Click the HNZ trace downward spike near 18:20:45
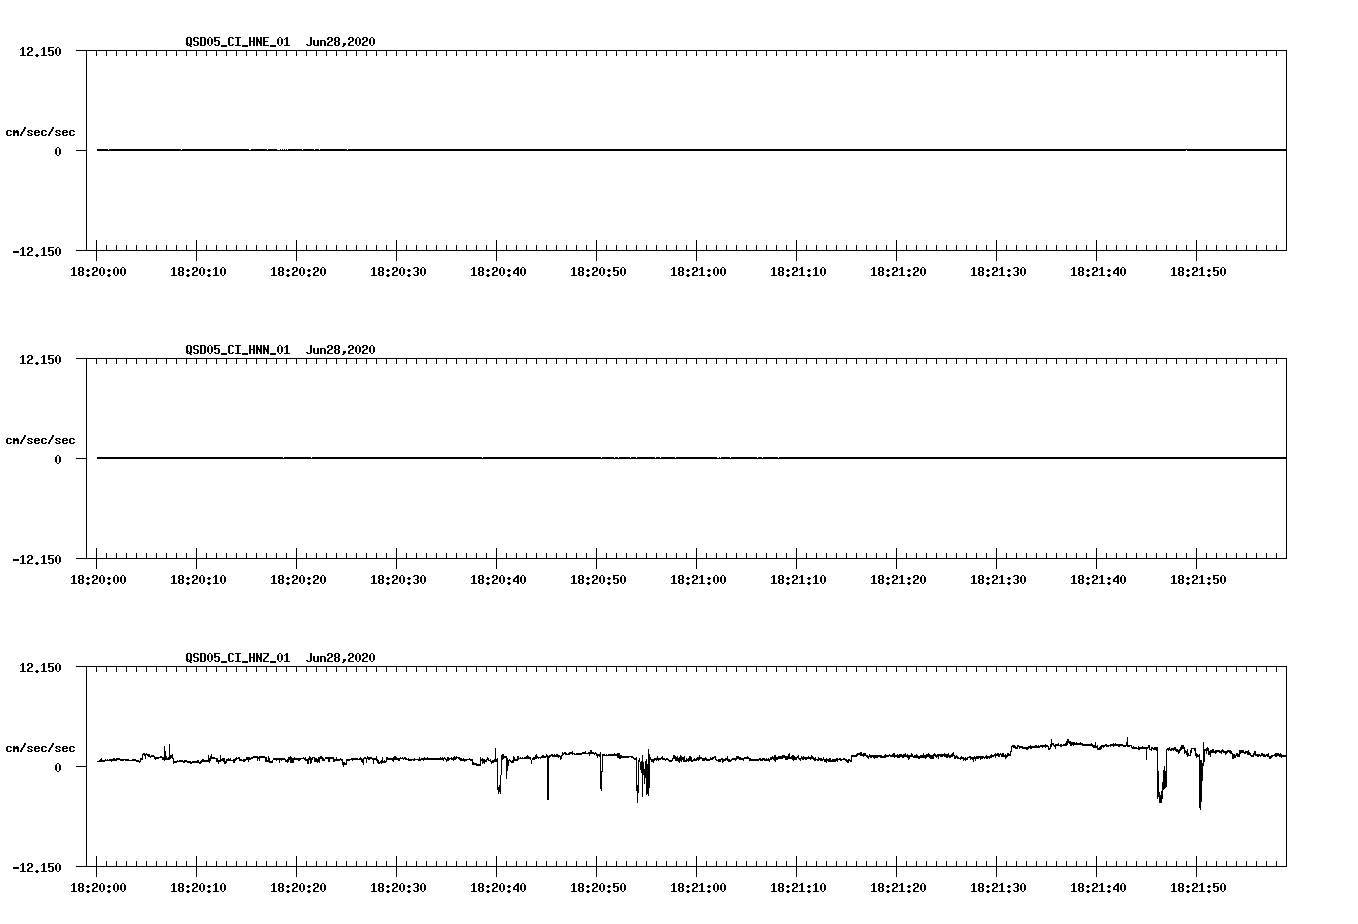The image size is (1358, 924). tap(548, 778)
